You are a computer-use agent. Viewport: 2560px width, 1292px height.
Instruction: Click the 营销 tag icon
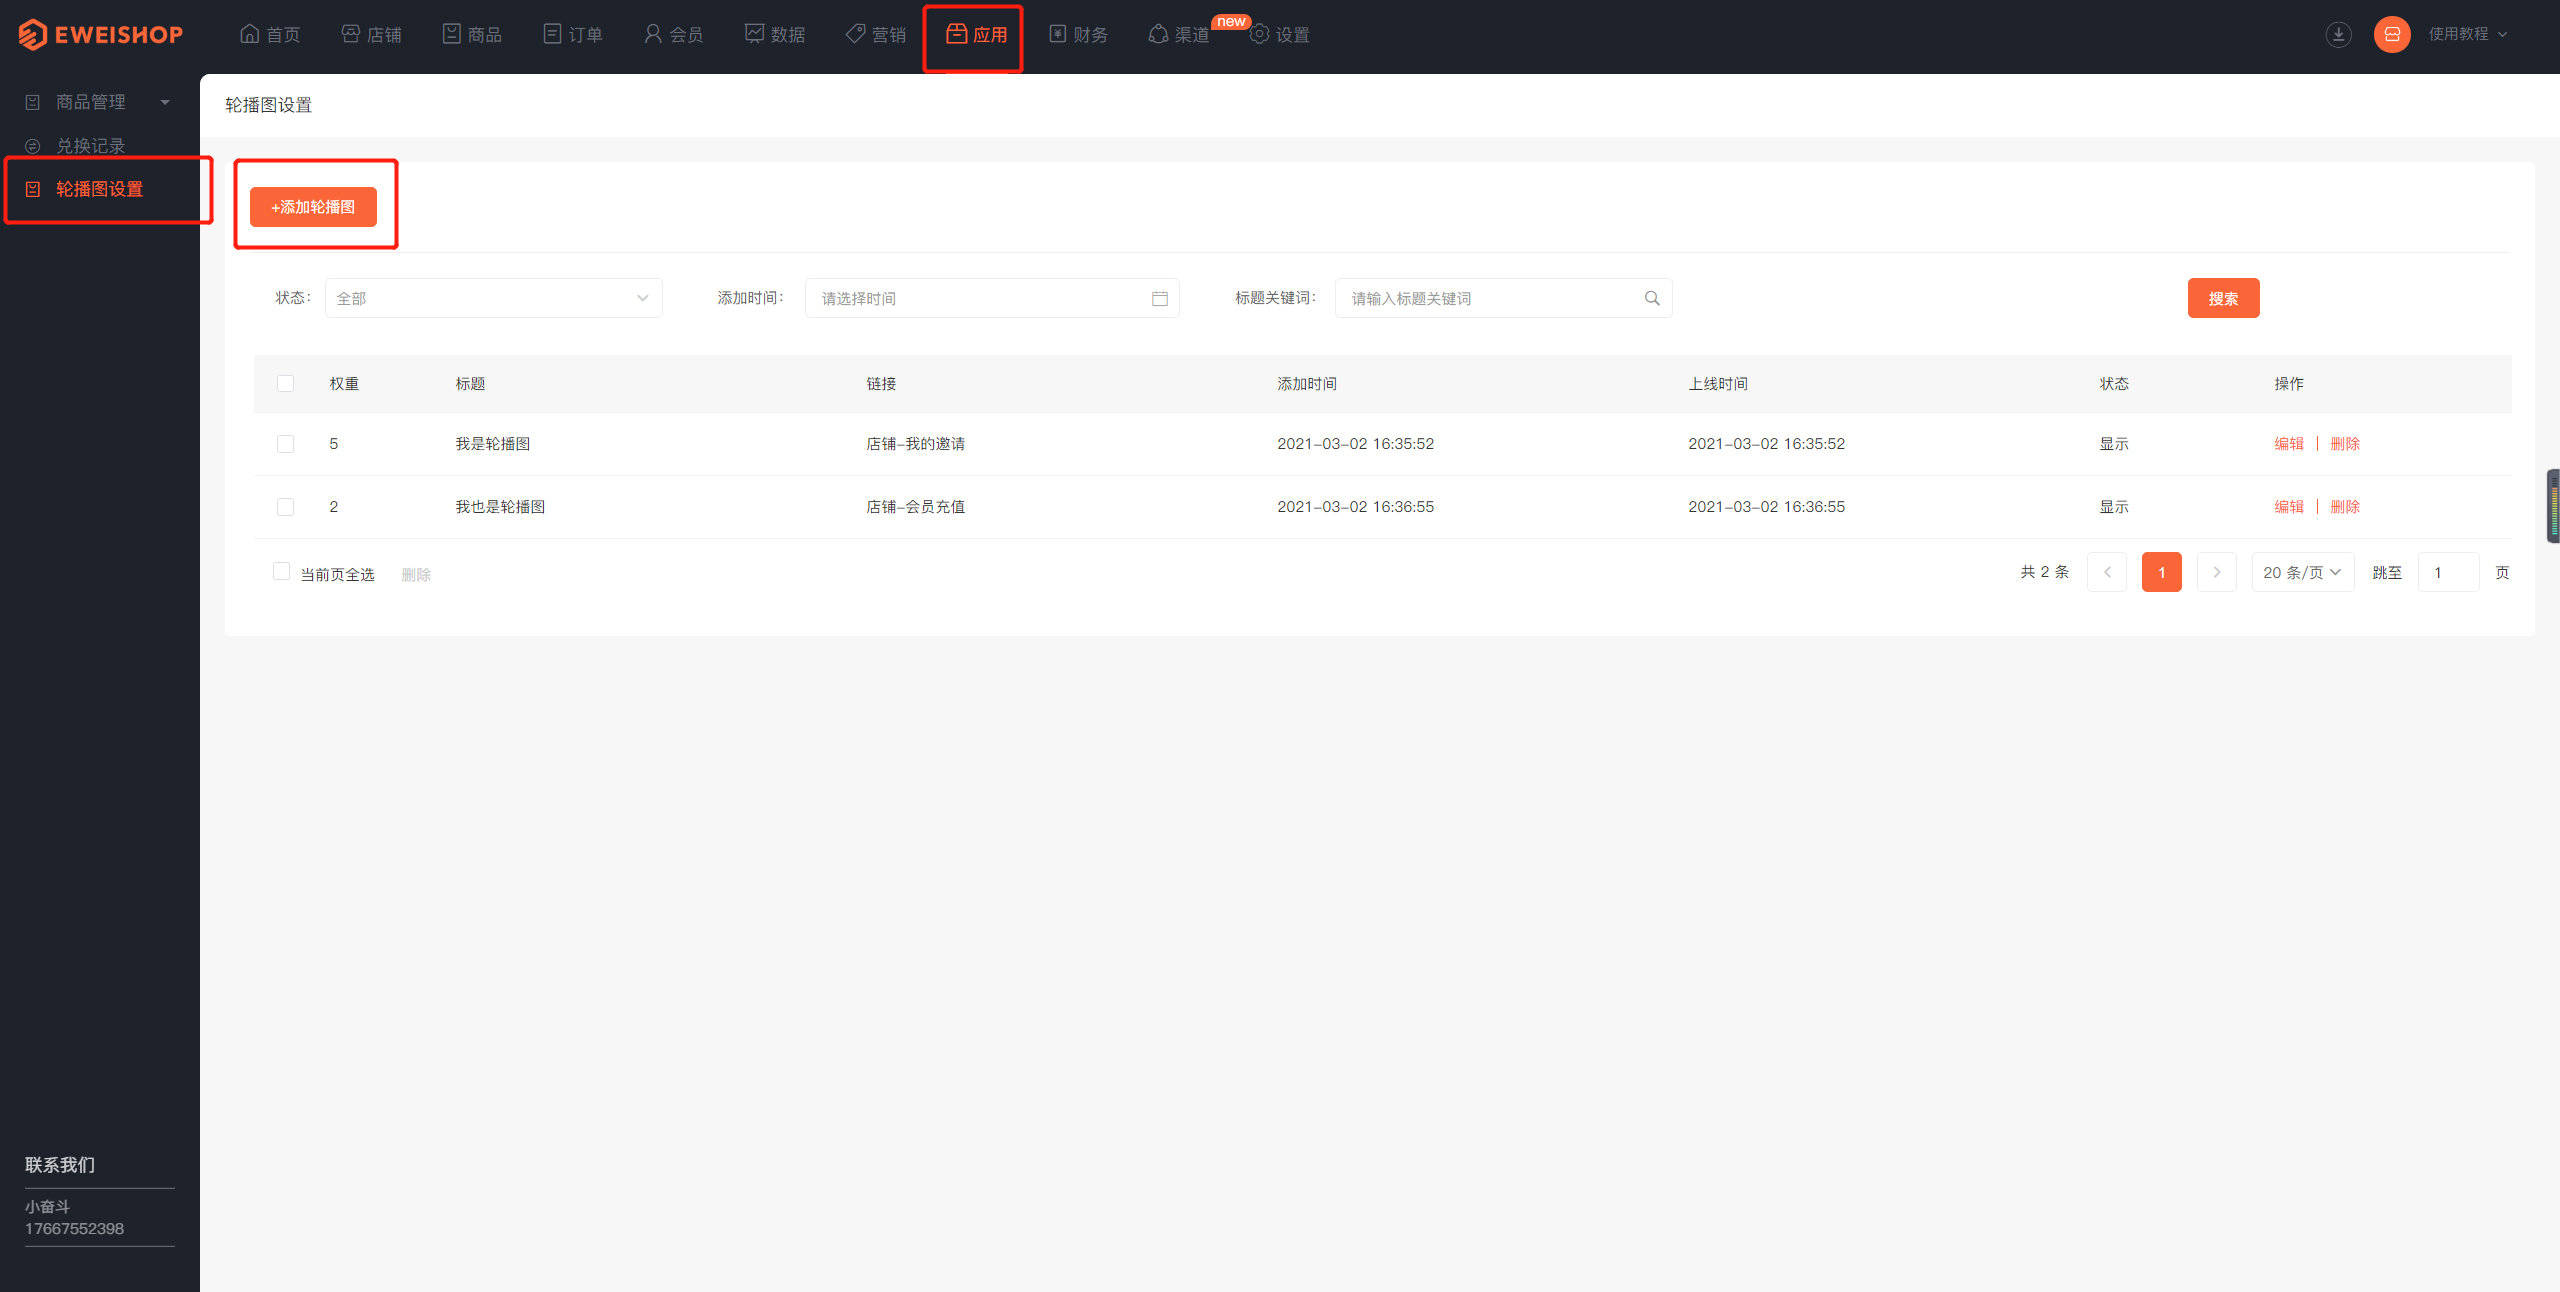[x=856, y=33]
